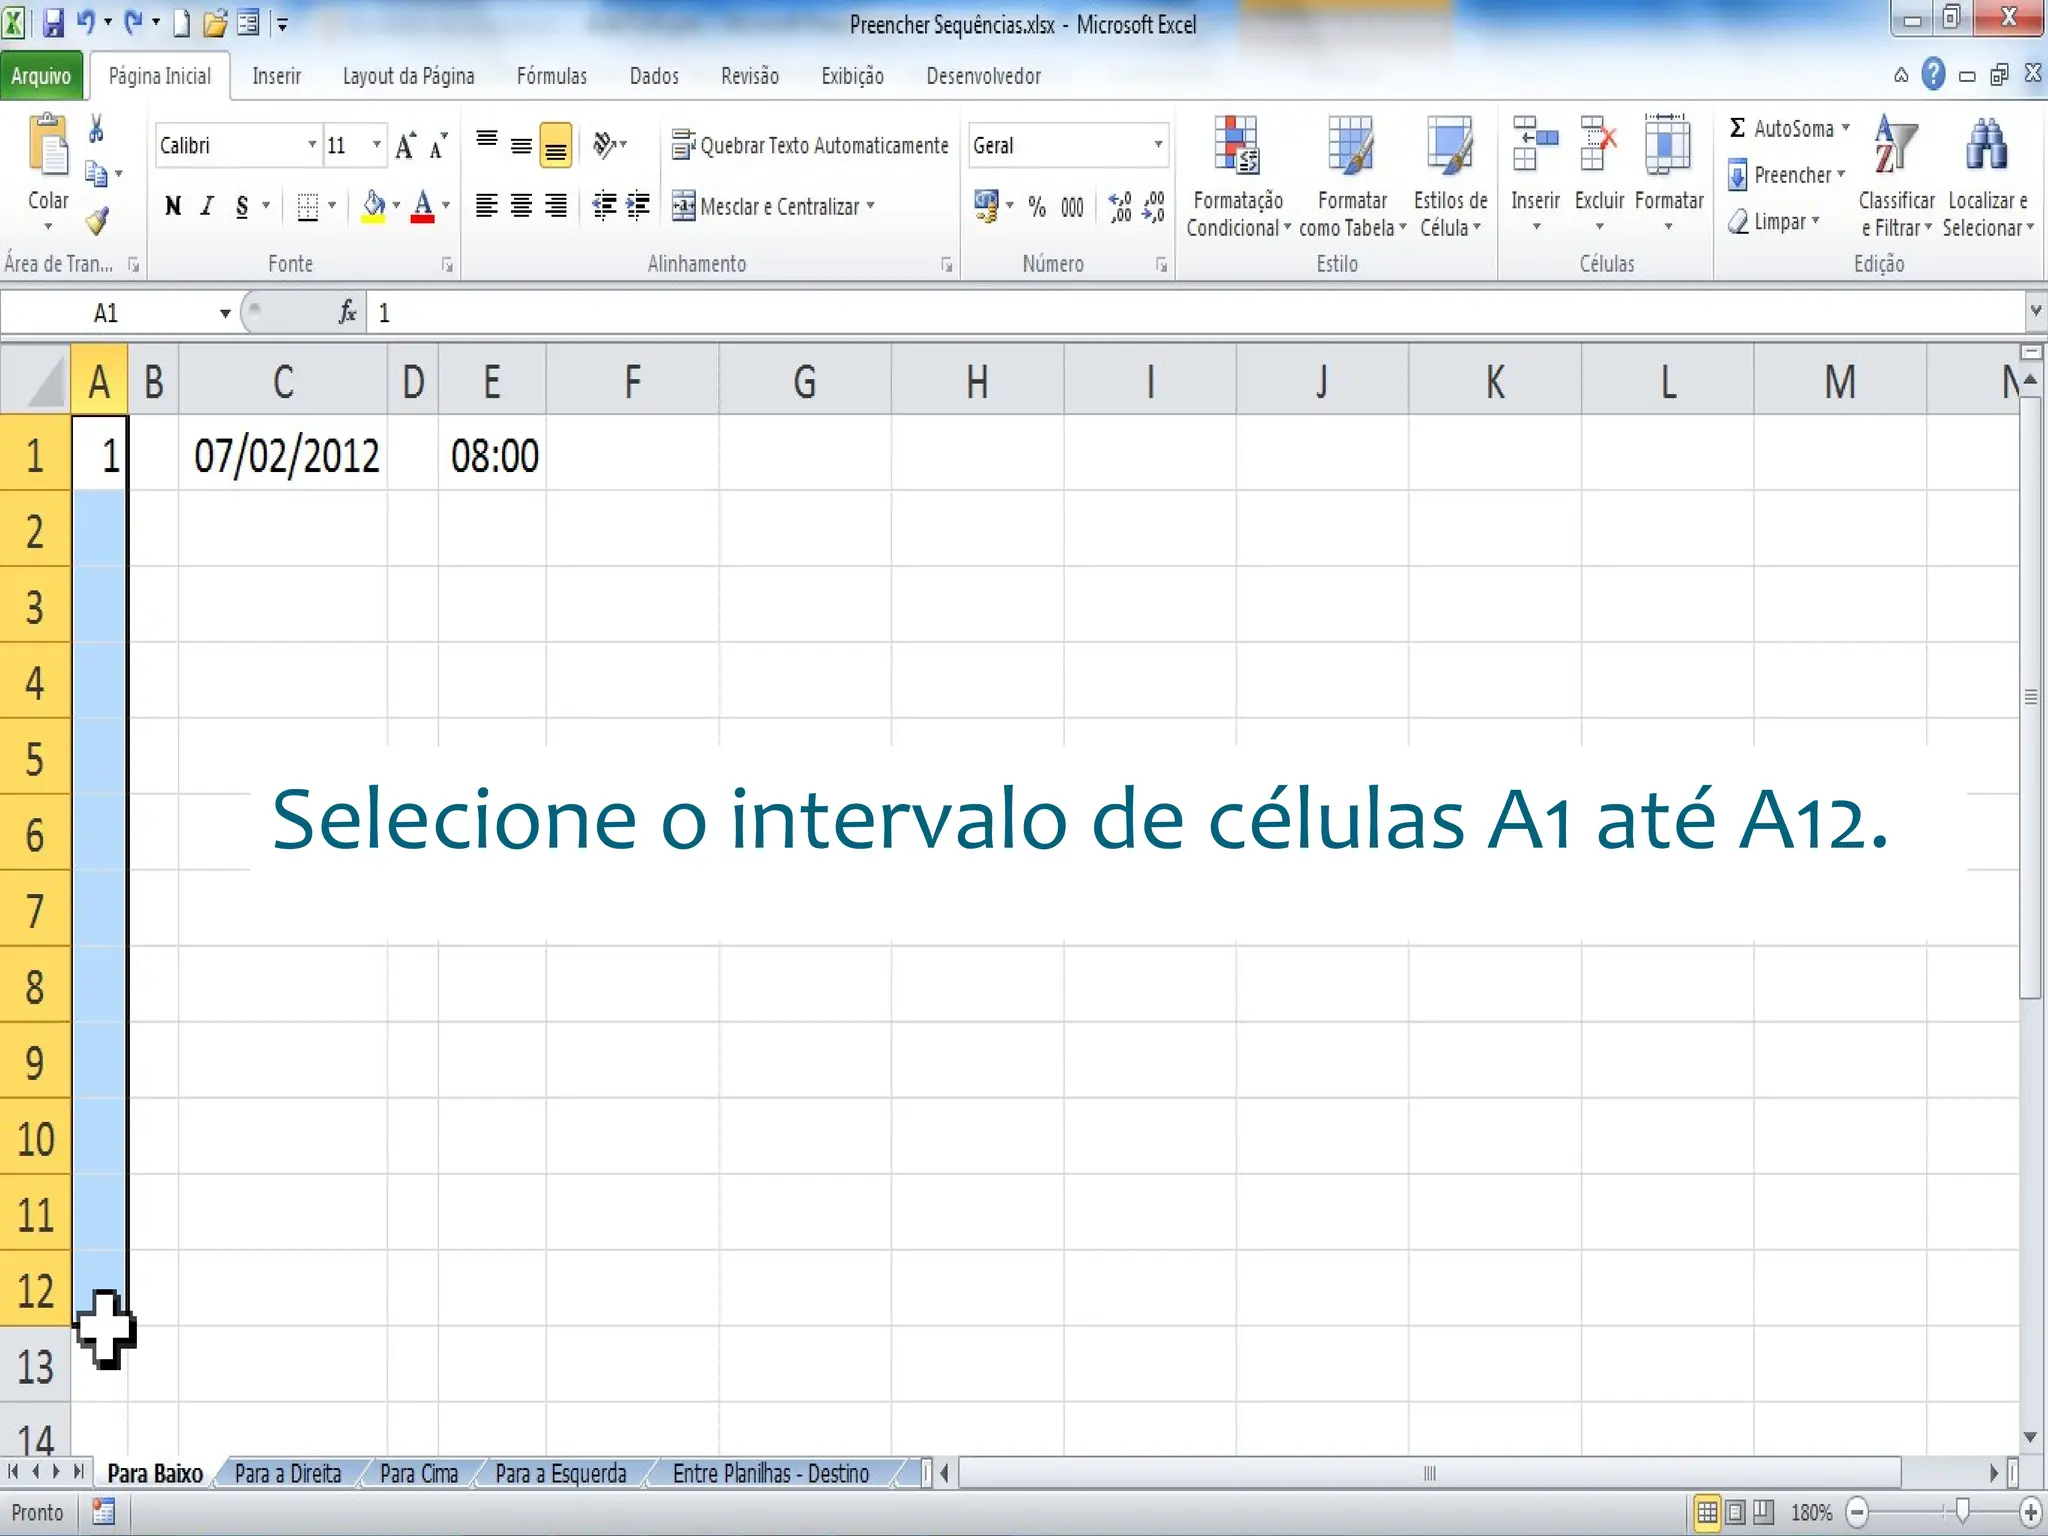The width and height of the screenshot is (2048, 1536).
Task: Click the Format Painter brush icon
Action: pyautogui.click(x=97, y=220)
